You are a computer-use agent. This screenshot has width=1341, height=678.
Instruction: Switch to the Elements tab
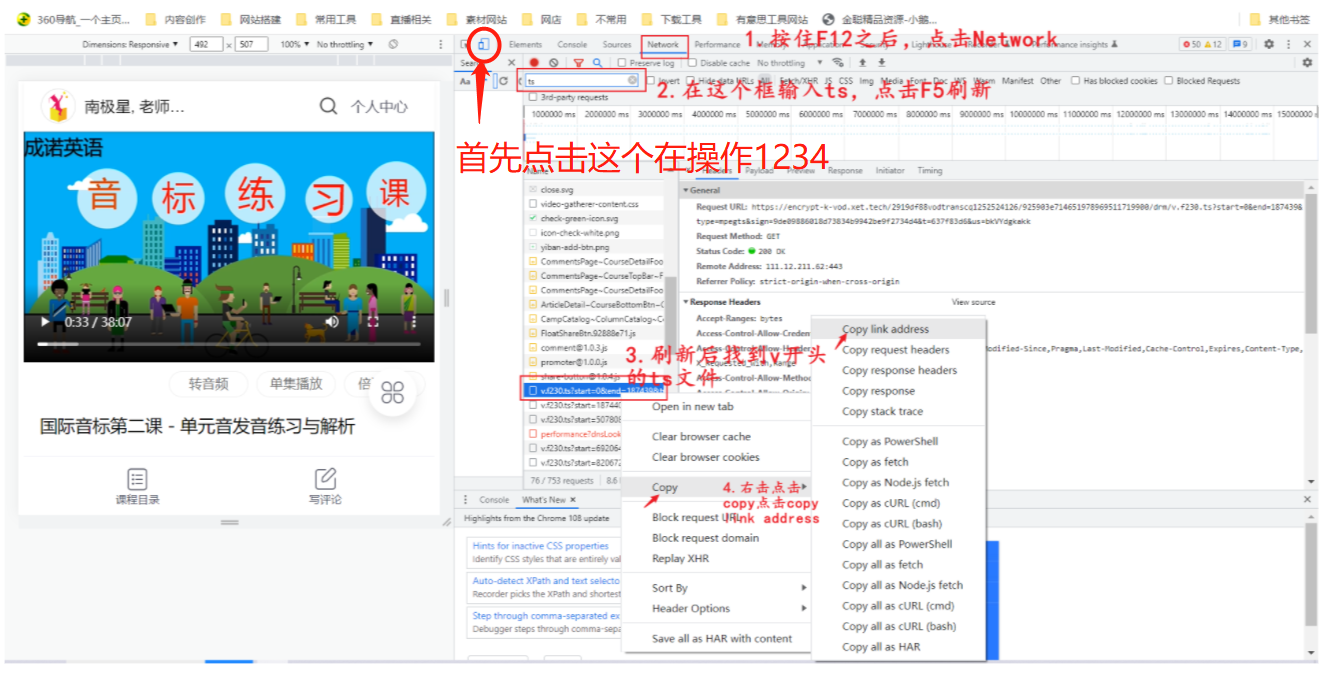click(x=525, y=44)
